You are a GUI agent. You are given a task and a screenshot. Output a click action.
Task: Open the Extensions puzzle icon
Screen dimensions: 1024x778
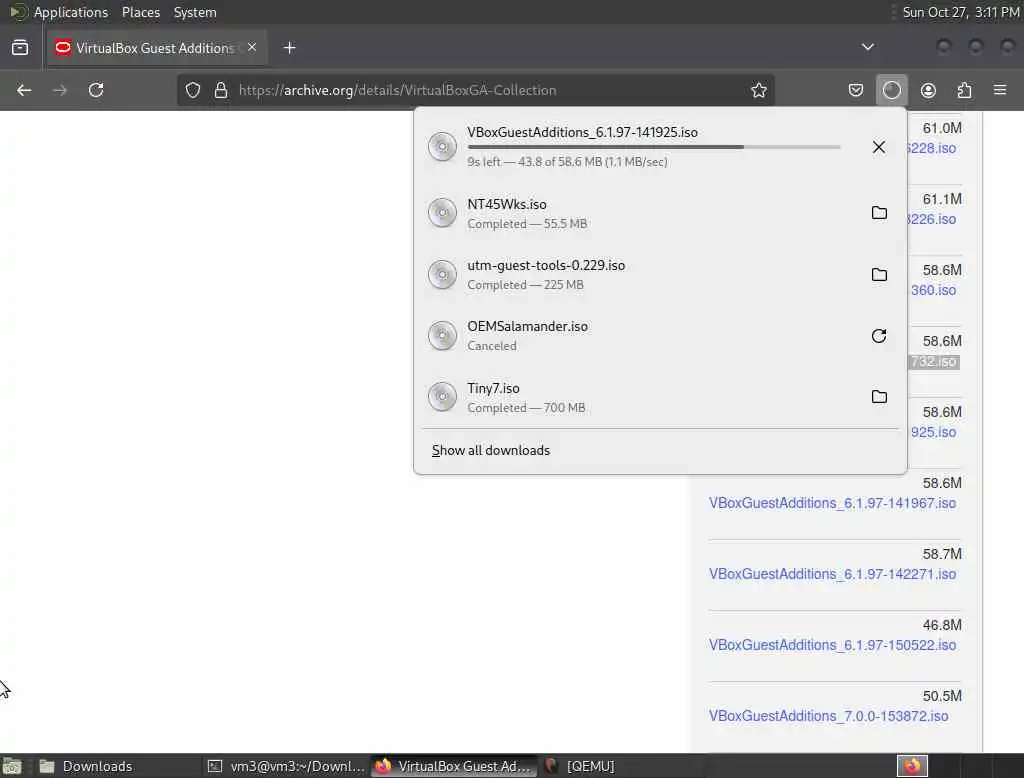click(x=964, y=90)
